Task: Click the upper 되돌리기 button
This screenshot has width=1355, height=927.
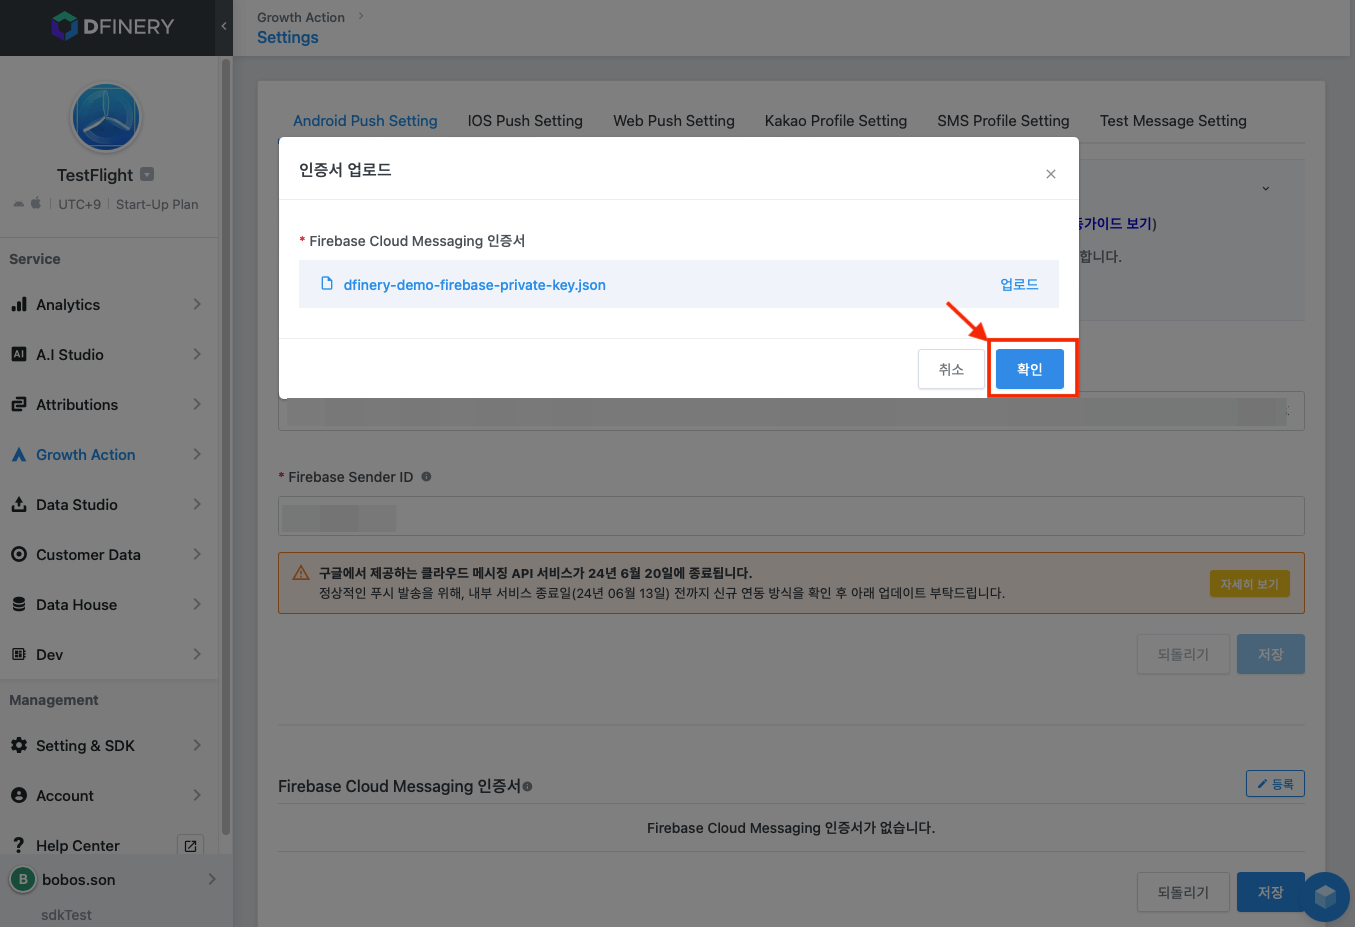Action: tap(1183, 654)
